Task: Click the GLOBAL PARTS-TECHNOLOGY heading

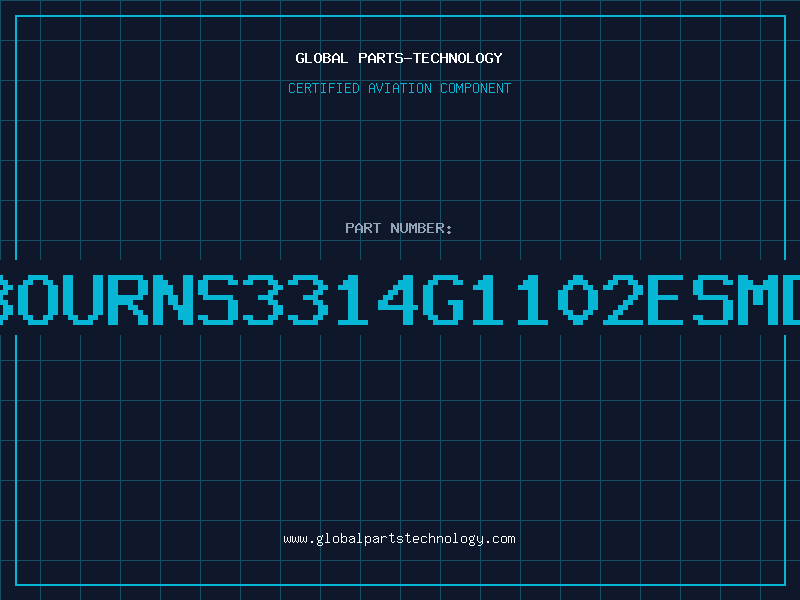Action: pos(399,58)
